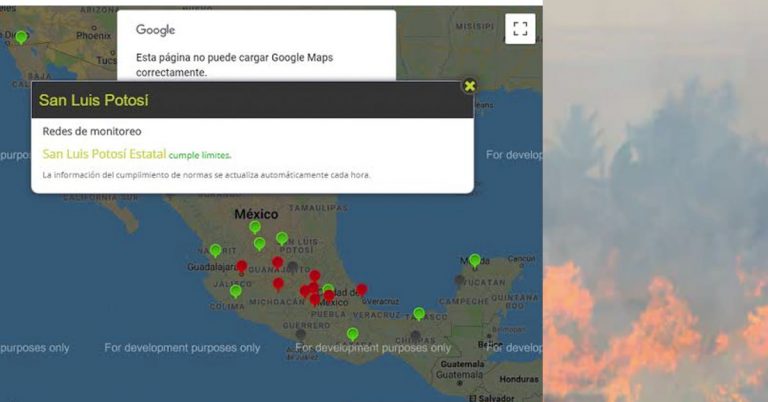This screenshot has height=402, width=768.
Task: Click the hourly update note text
Action: (206, 175)
